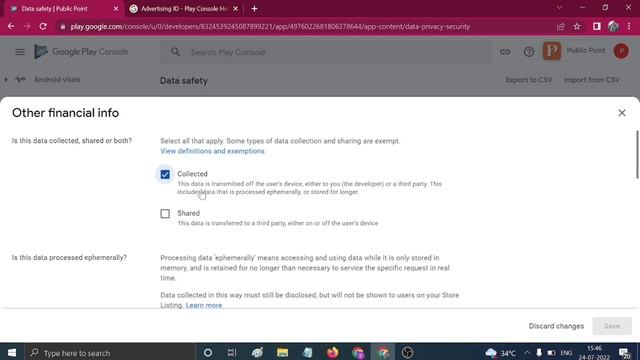Open the Windows Start menu
This screenshot has height=360, width=640.
click(12, 353)
